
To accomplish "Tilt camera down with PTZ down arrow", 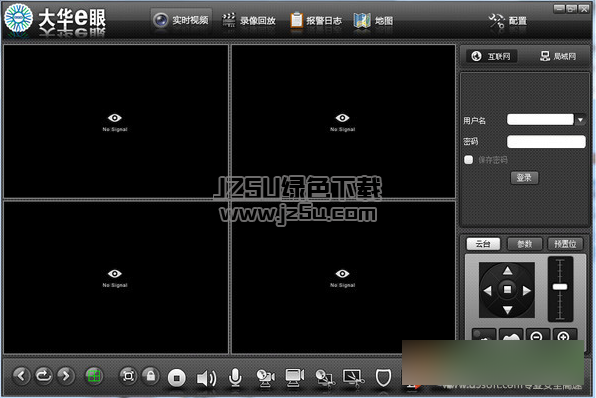I will [507, 310].
